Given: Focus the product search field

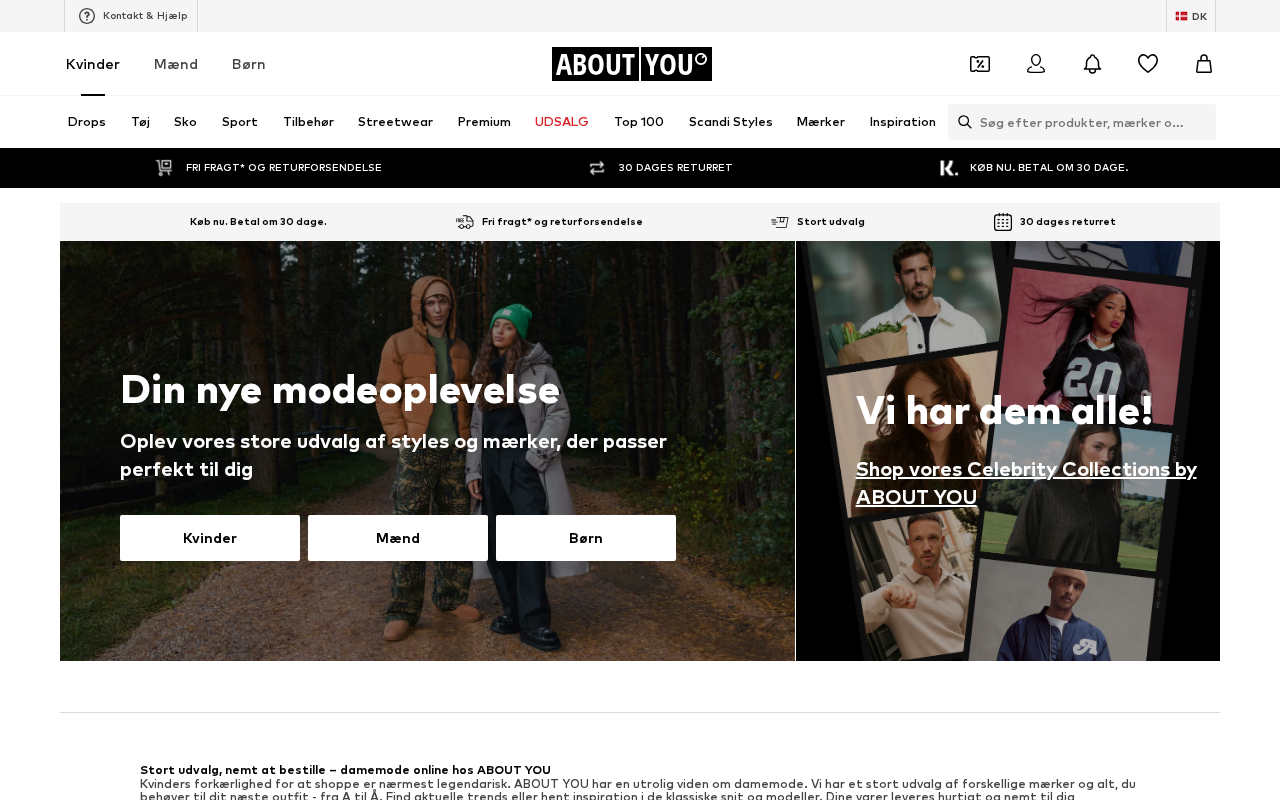Looking at the screenshot, I should [x=1082, y=122].
